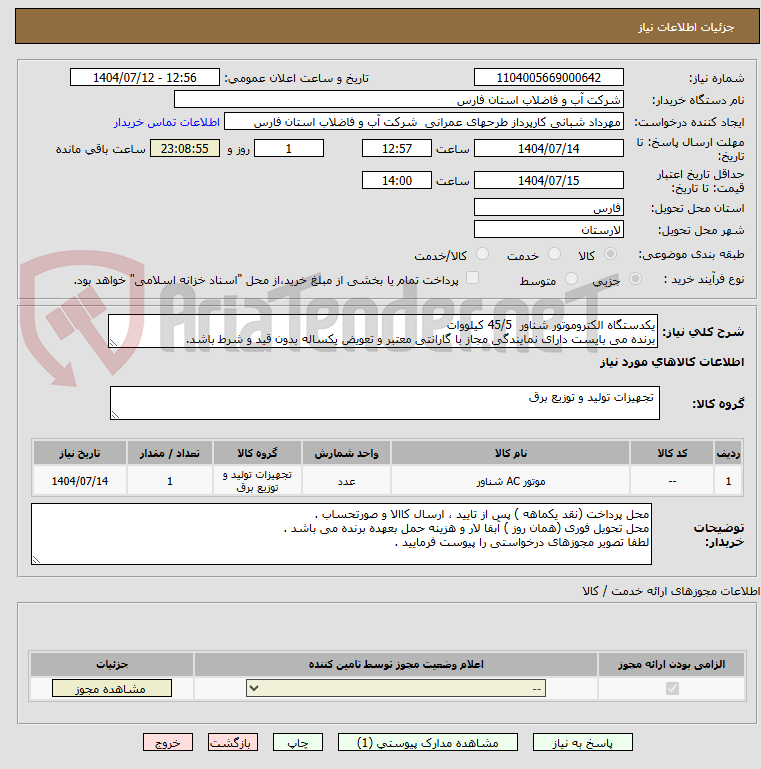Click the استان محل تحویل field فارس

pos(549,207)
